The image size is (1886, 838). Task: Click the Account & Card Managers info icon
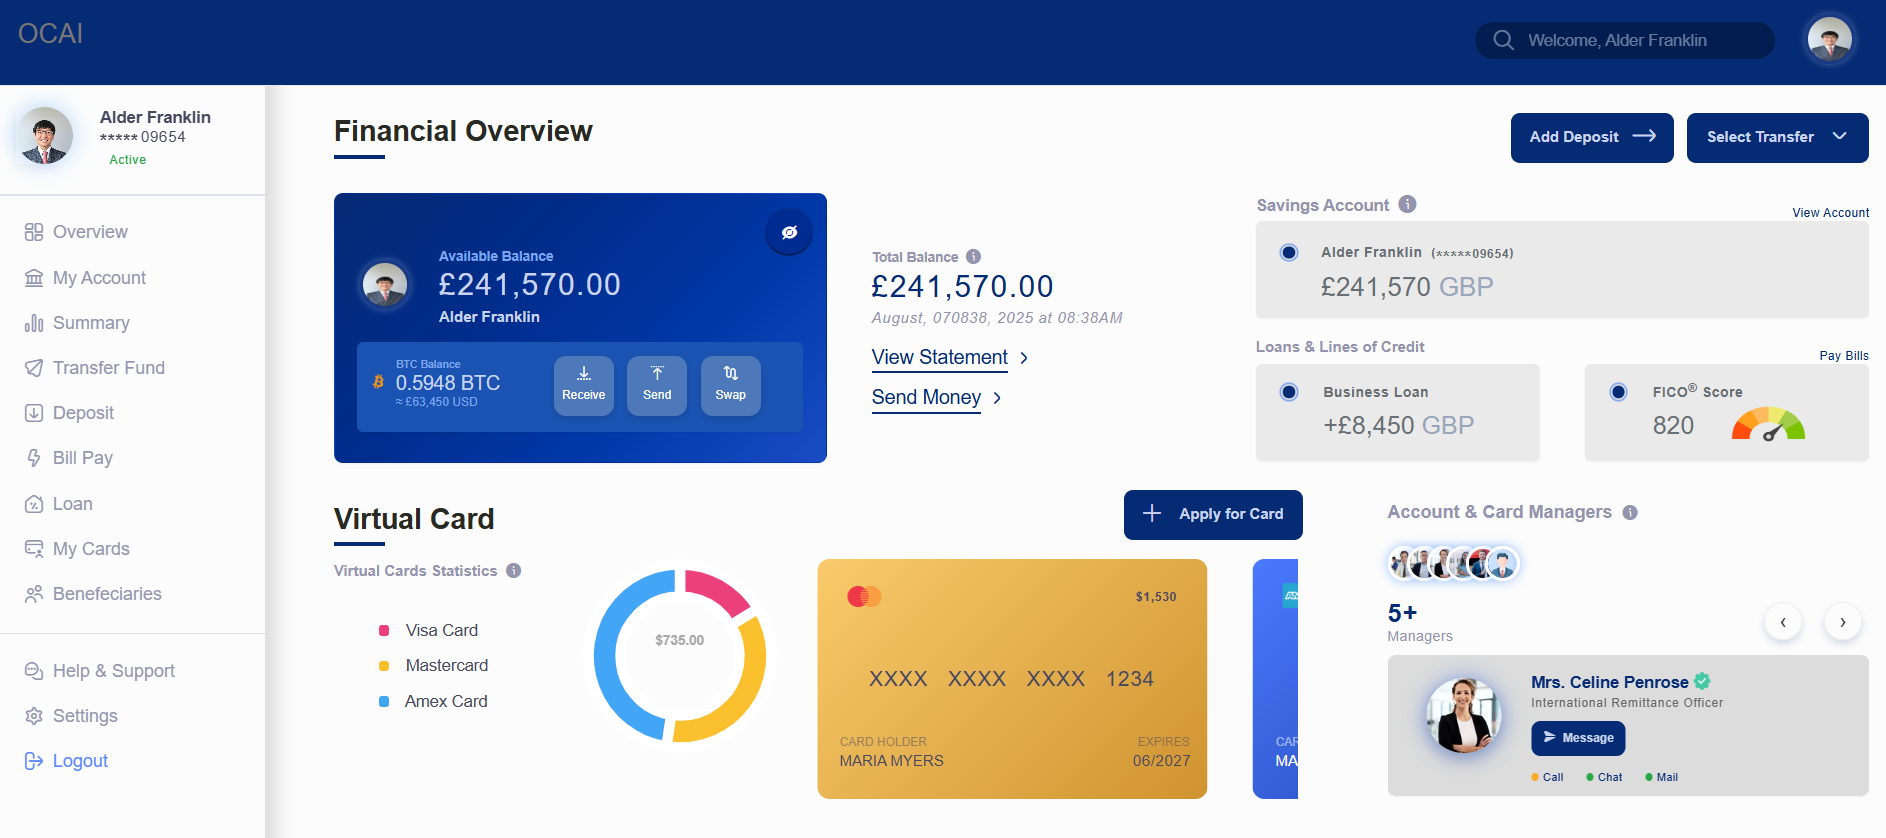pyautogui.click(x=1629, y=513)
